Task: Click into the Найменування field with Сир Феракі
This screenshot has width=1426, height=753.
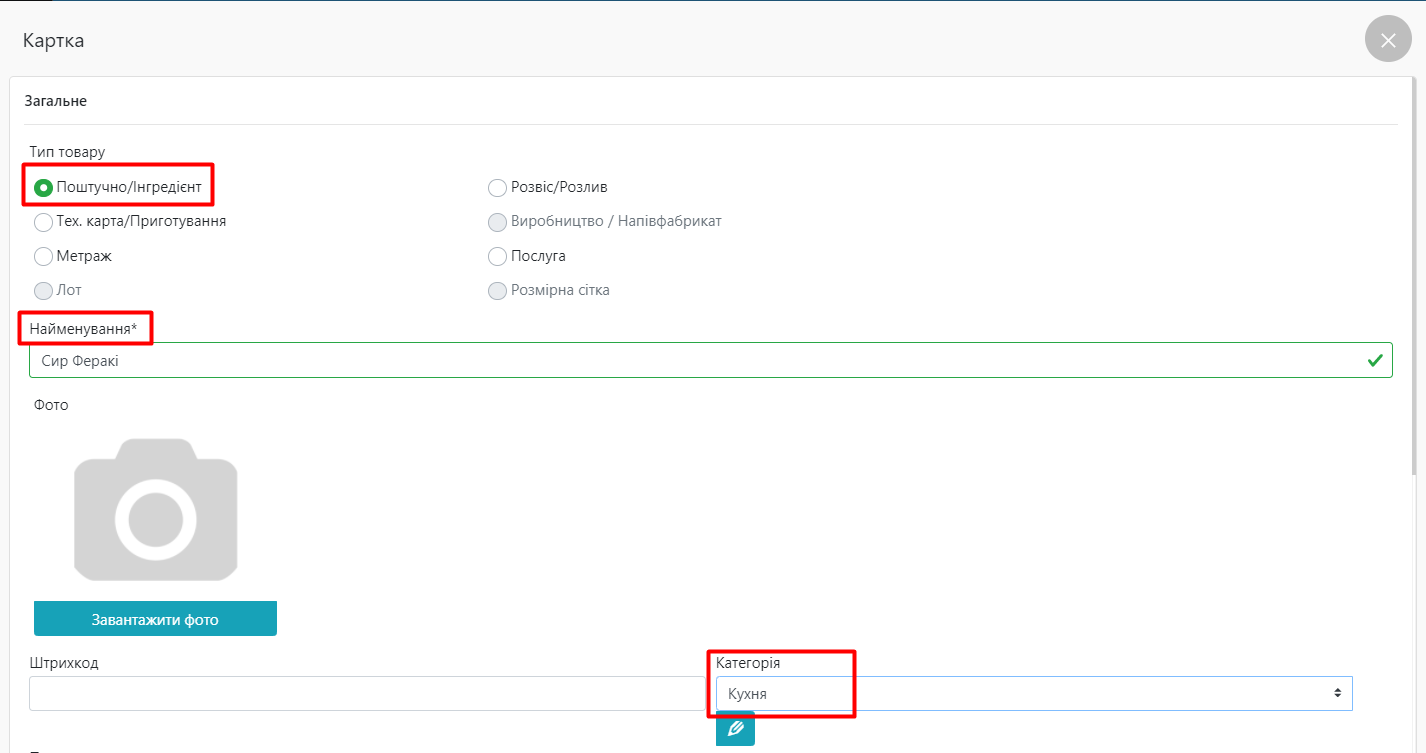Action: point(690,360)
